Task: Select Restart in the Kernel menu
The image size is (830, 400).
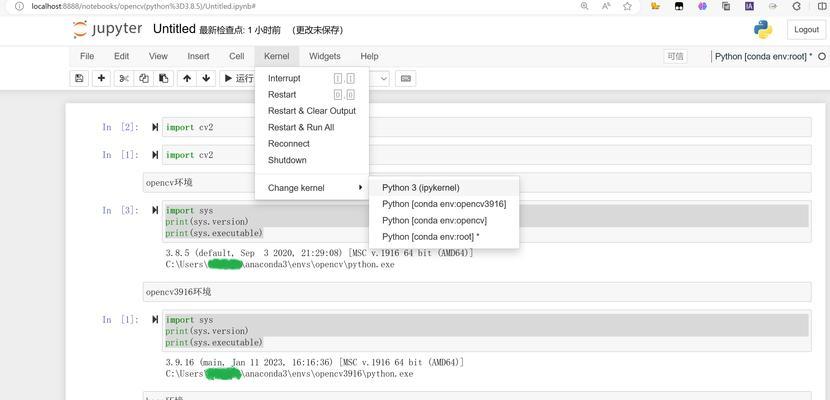Action: pyautogui.click(x=312, y=95)
